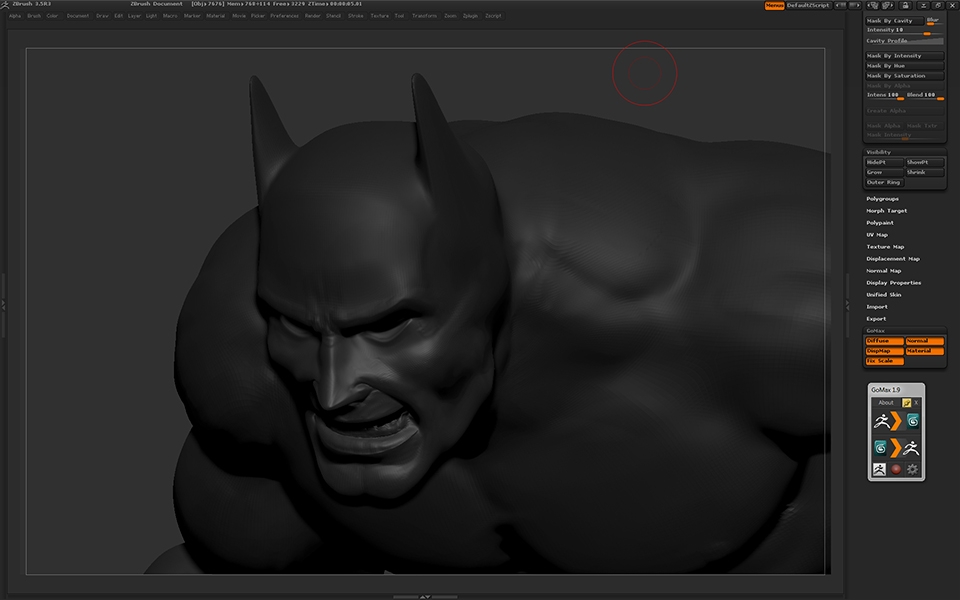Toggle the Diffuse option in GoMax
The height and width of the screenshot is (600, 960).
[884, 341]
